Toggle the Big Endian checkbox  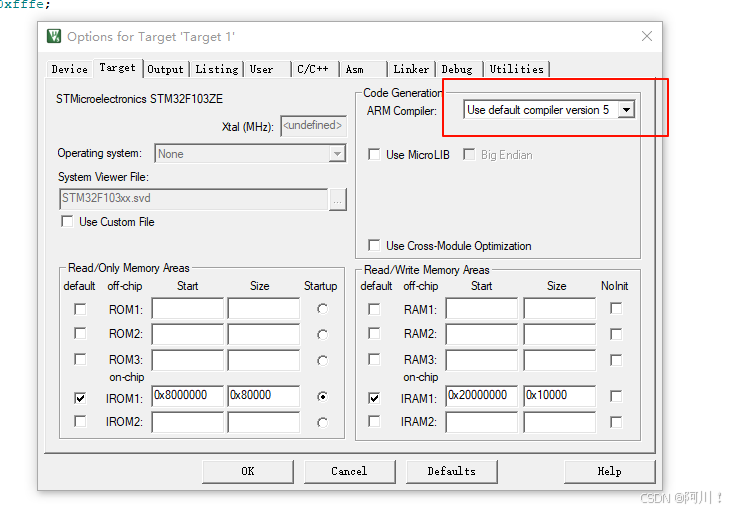click(x=469, y=154)
